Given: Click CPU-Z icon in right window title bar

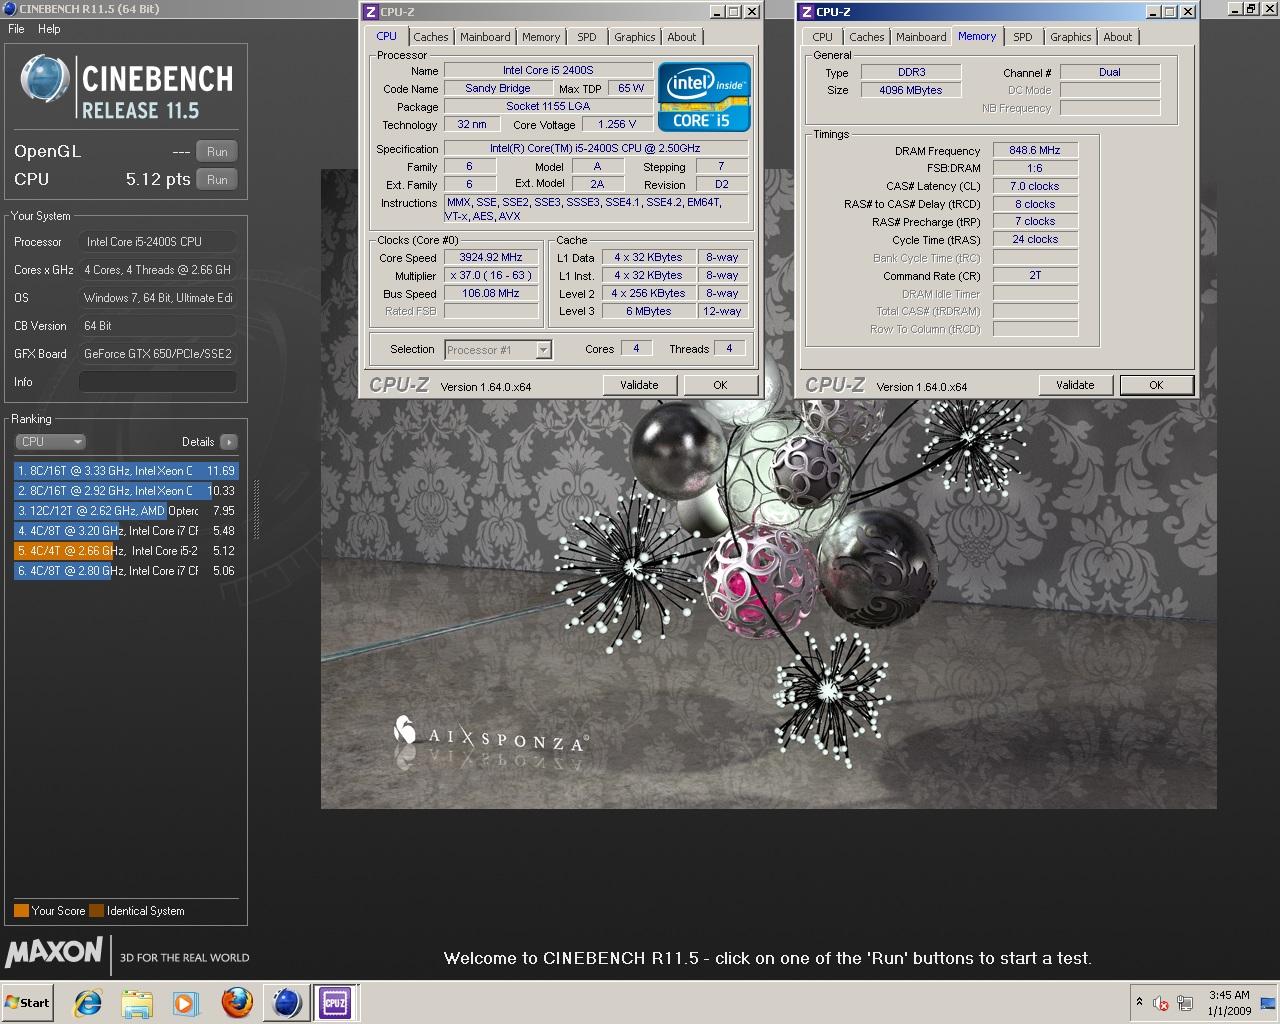Looking at the screenshot, I should [807, 12].
